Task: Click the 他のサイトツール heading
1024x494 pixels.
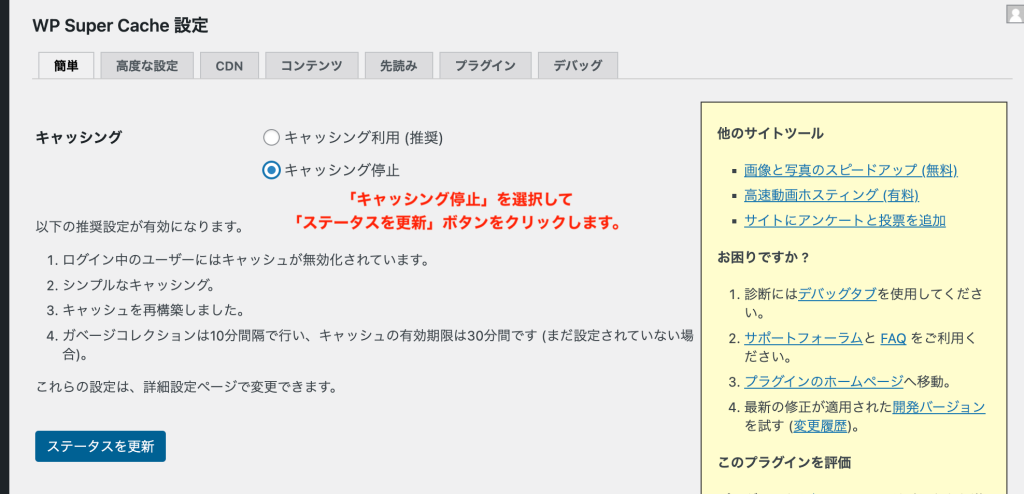Action: point(770,133)
